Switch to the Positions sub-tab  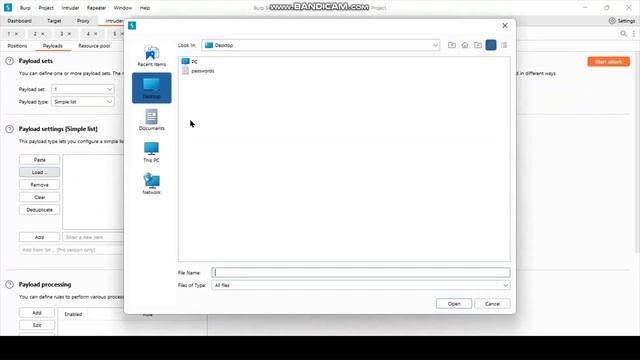[x=17, y=46]
